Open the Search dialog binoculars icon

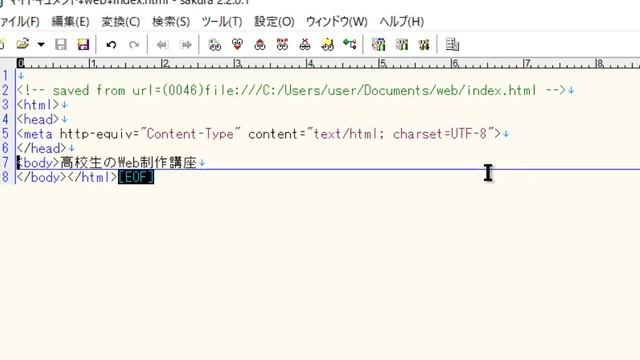point(215,44)
